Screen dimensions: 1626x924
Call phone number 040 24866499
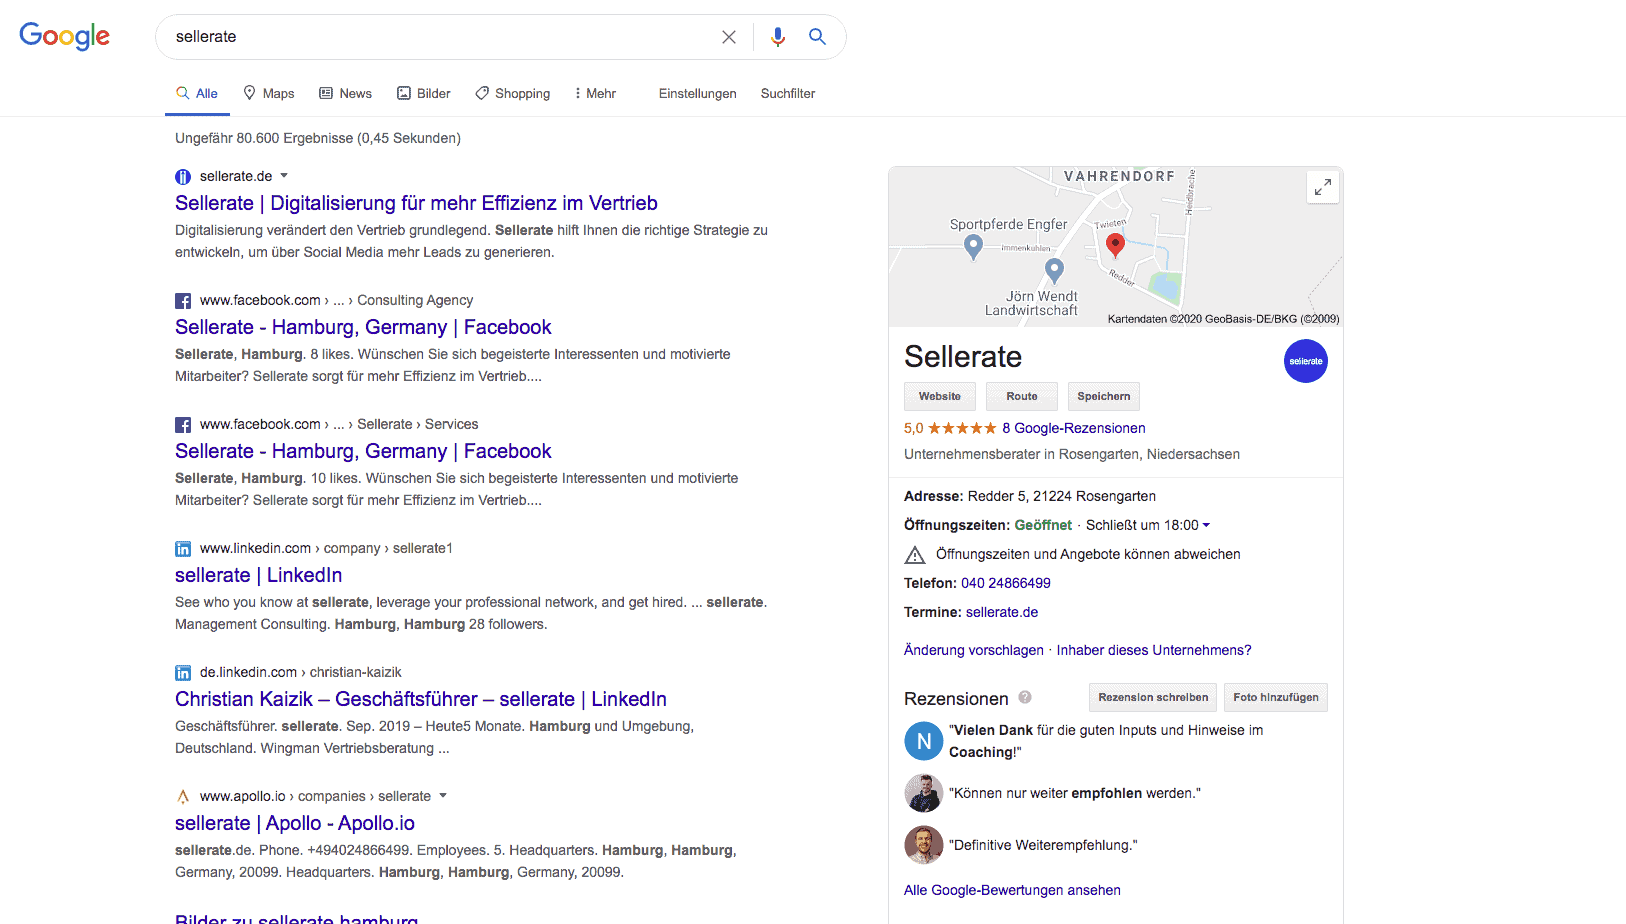click(1006, 583)
